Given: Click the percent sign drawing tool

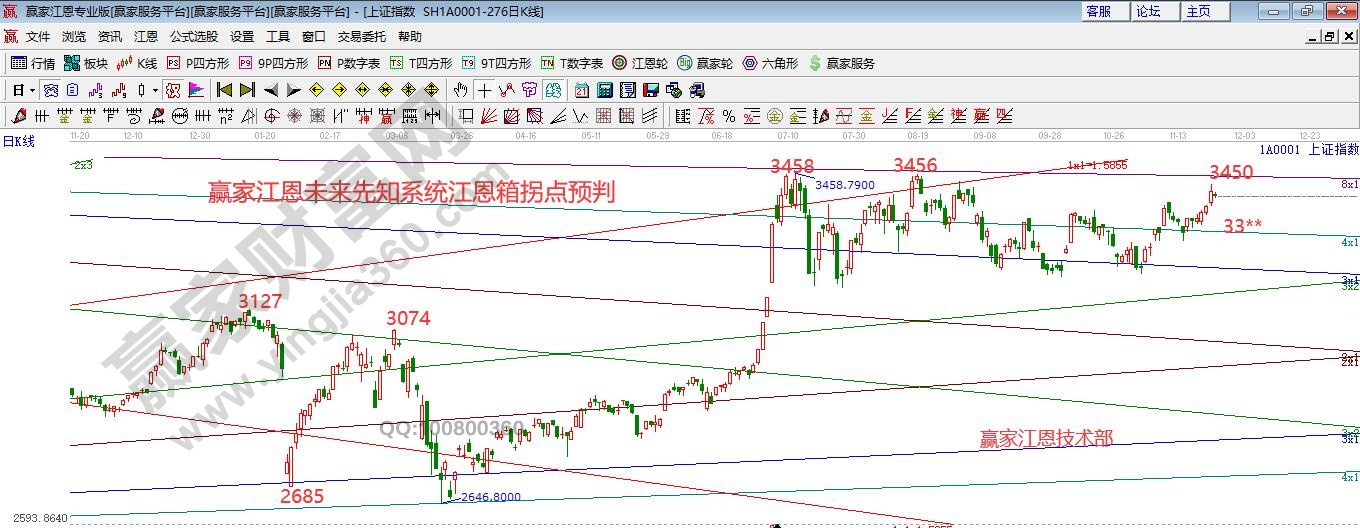Looking at the screenshot, I should click(x=729, y=115).
